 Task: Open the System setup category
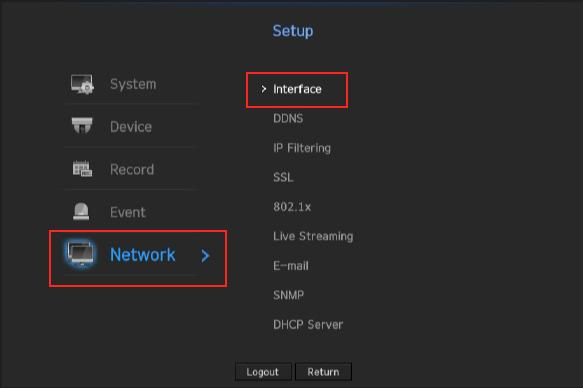[133, 84]
